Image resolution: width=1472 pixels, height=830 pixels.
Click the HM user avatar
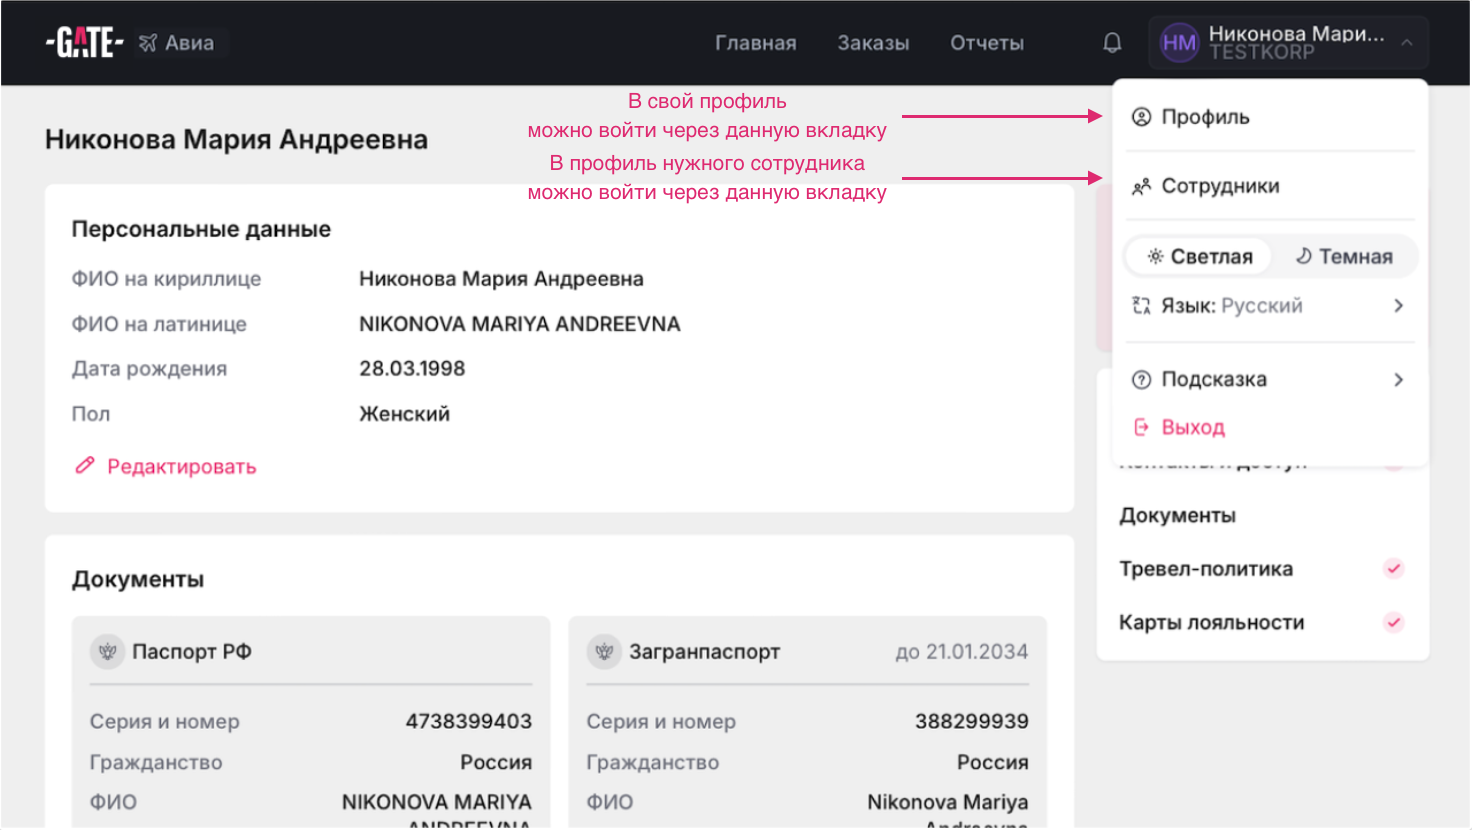[x=1178, y=43]
